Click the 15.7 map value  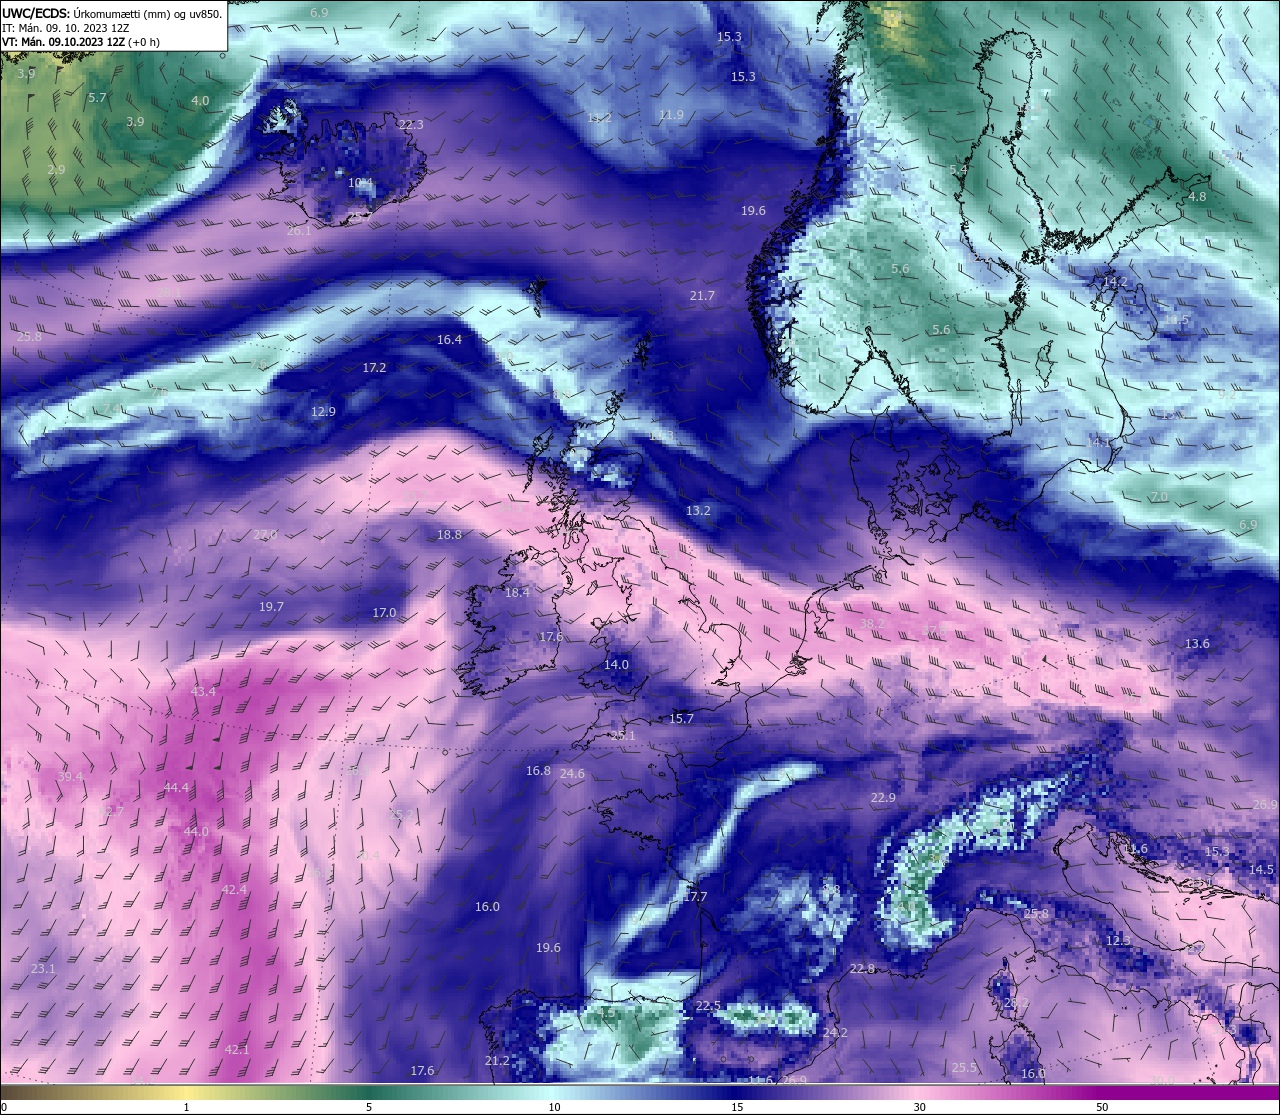click(x=681, y=719)
